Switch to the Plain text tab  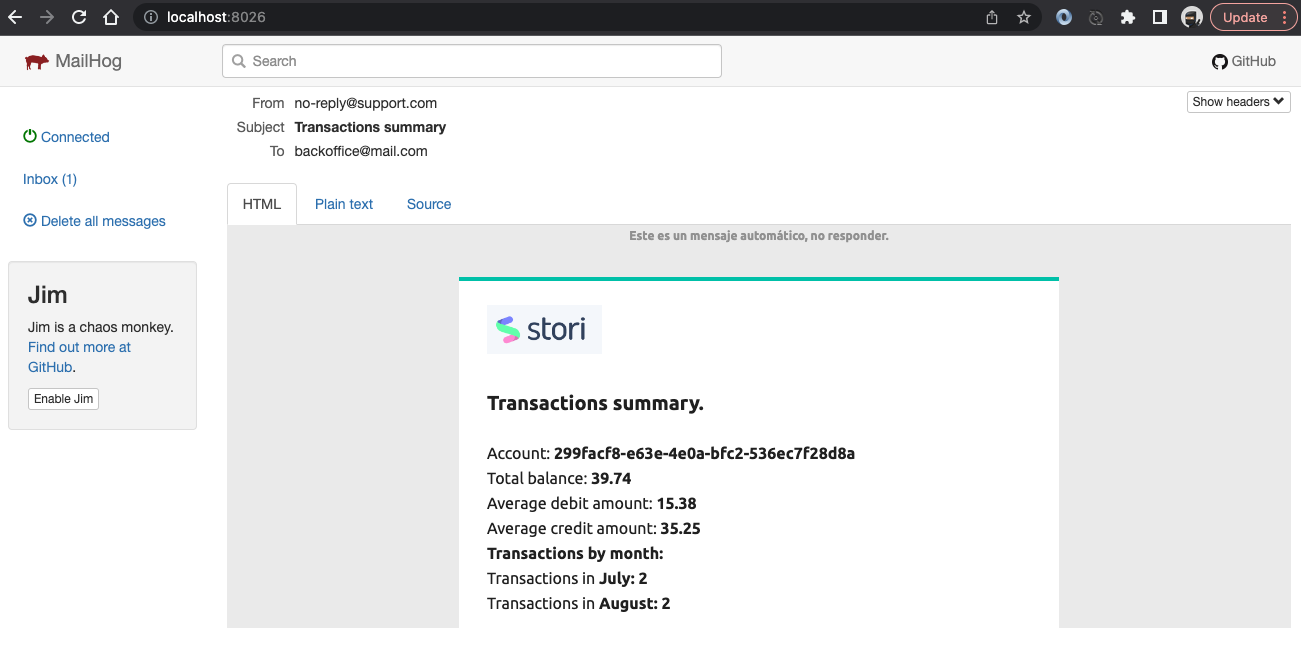point(343,204)
